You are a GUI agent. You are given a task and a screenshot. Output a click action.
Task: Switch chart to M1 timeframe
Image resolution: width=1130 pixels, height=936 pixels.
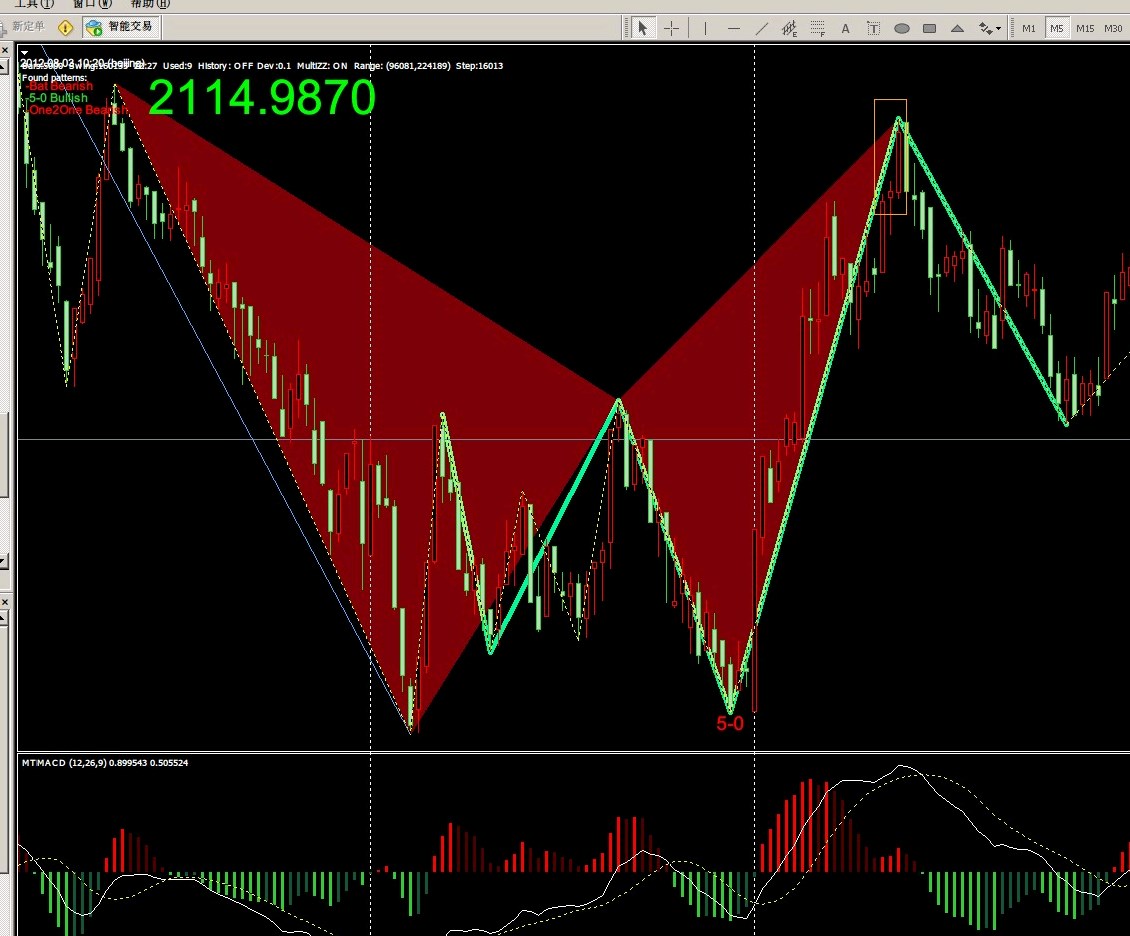click(x=1029, y=28)
